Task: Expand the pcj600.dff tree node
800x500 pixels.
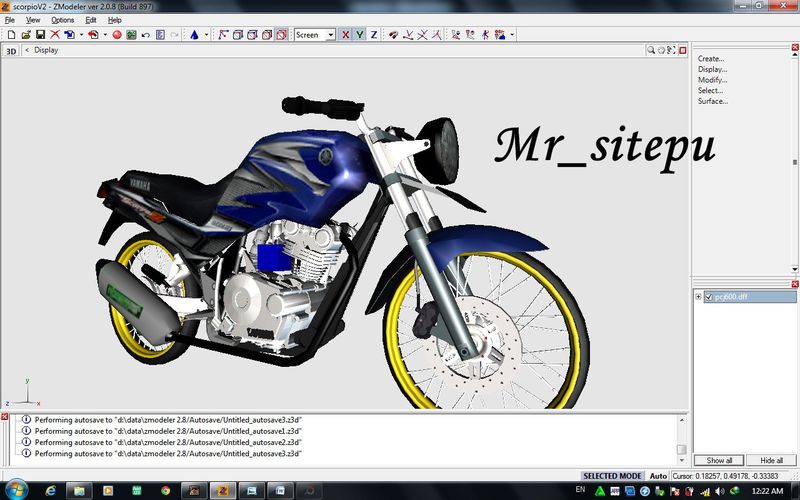Action: [698, 296]
